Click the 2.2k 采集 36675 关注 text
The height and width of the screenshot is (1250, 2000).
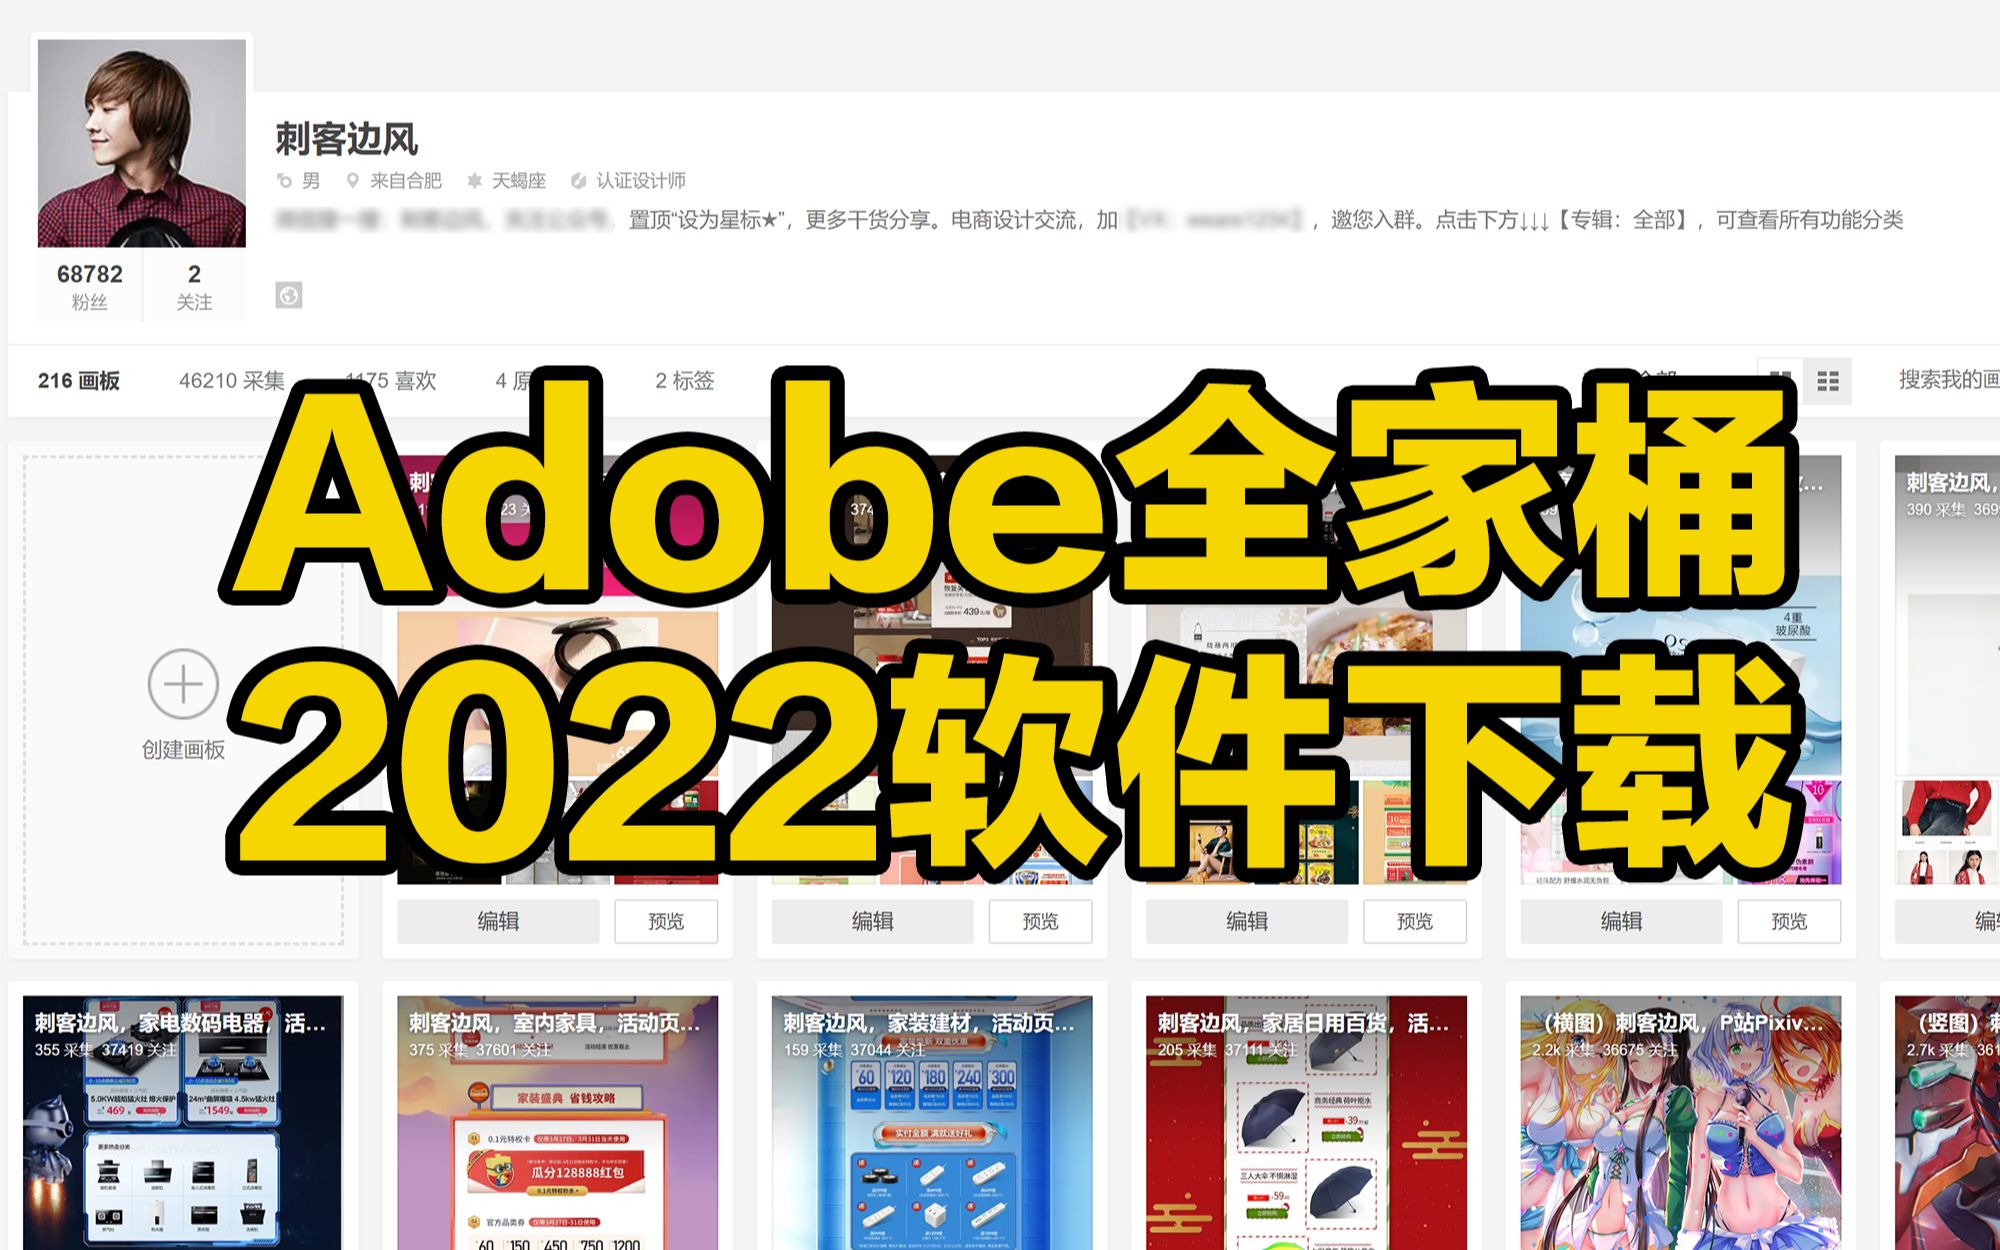point(1604,1050)
